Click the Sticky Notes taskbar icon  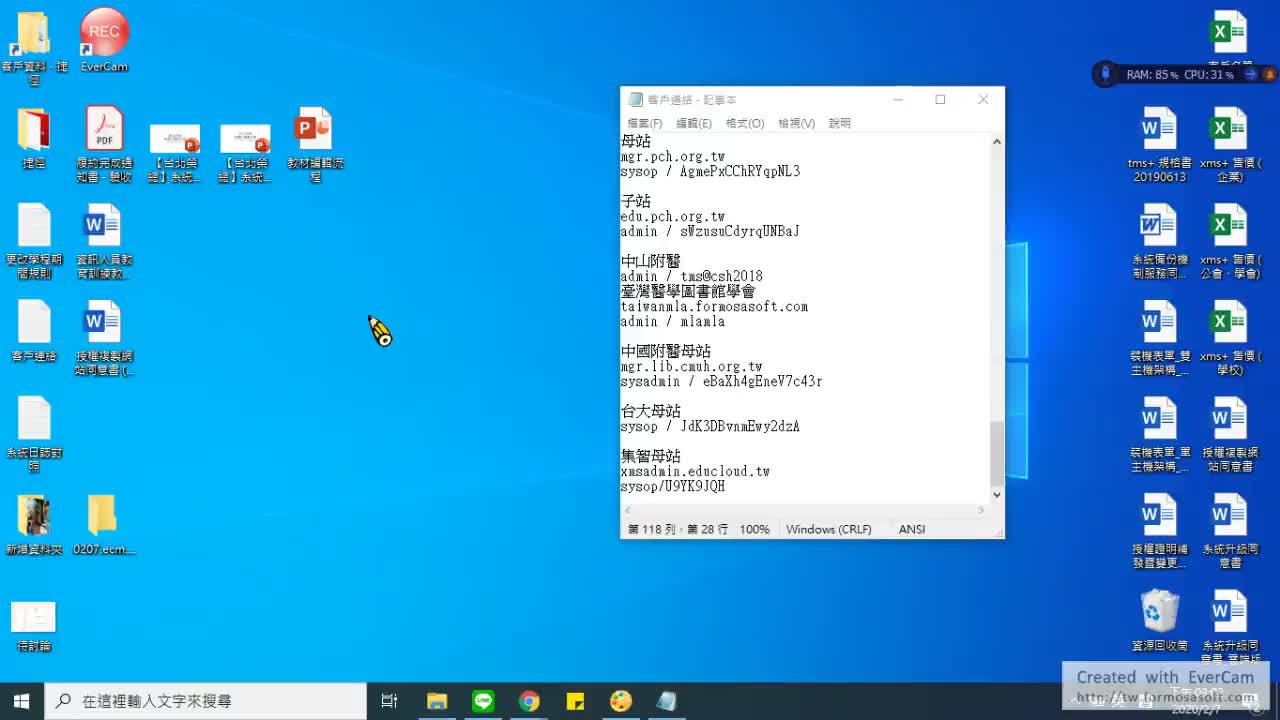point(575,701)
